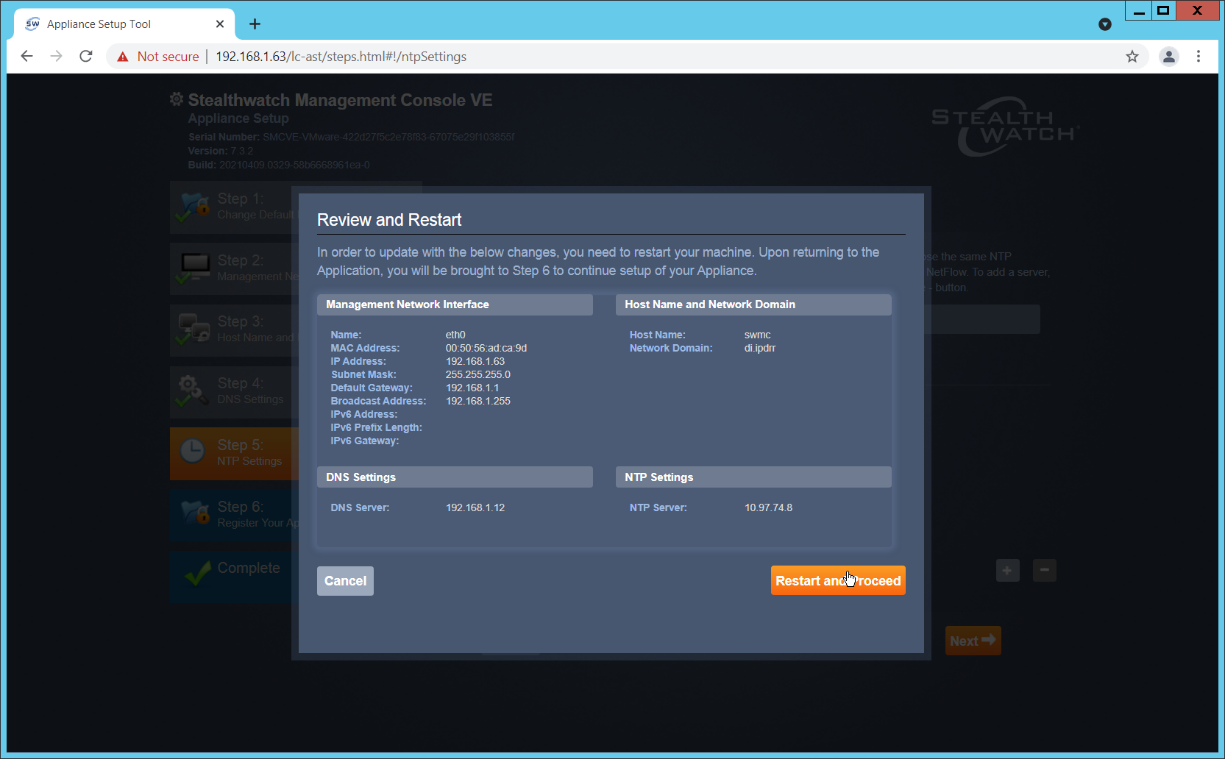Reload the current page
Viewport: 1225px width, 759px height.
coord(86,57)
